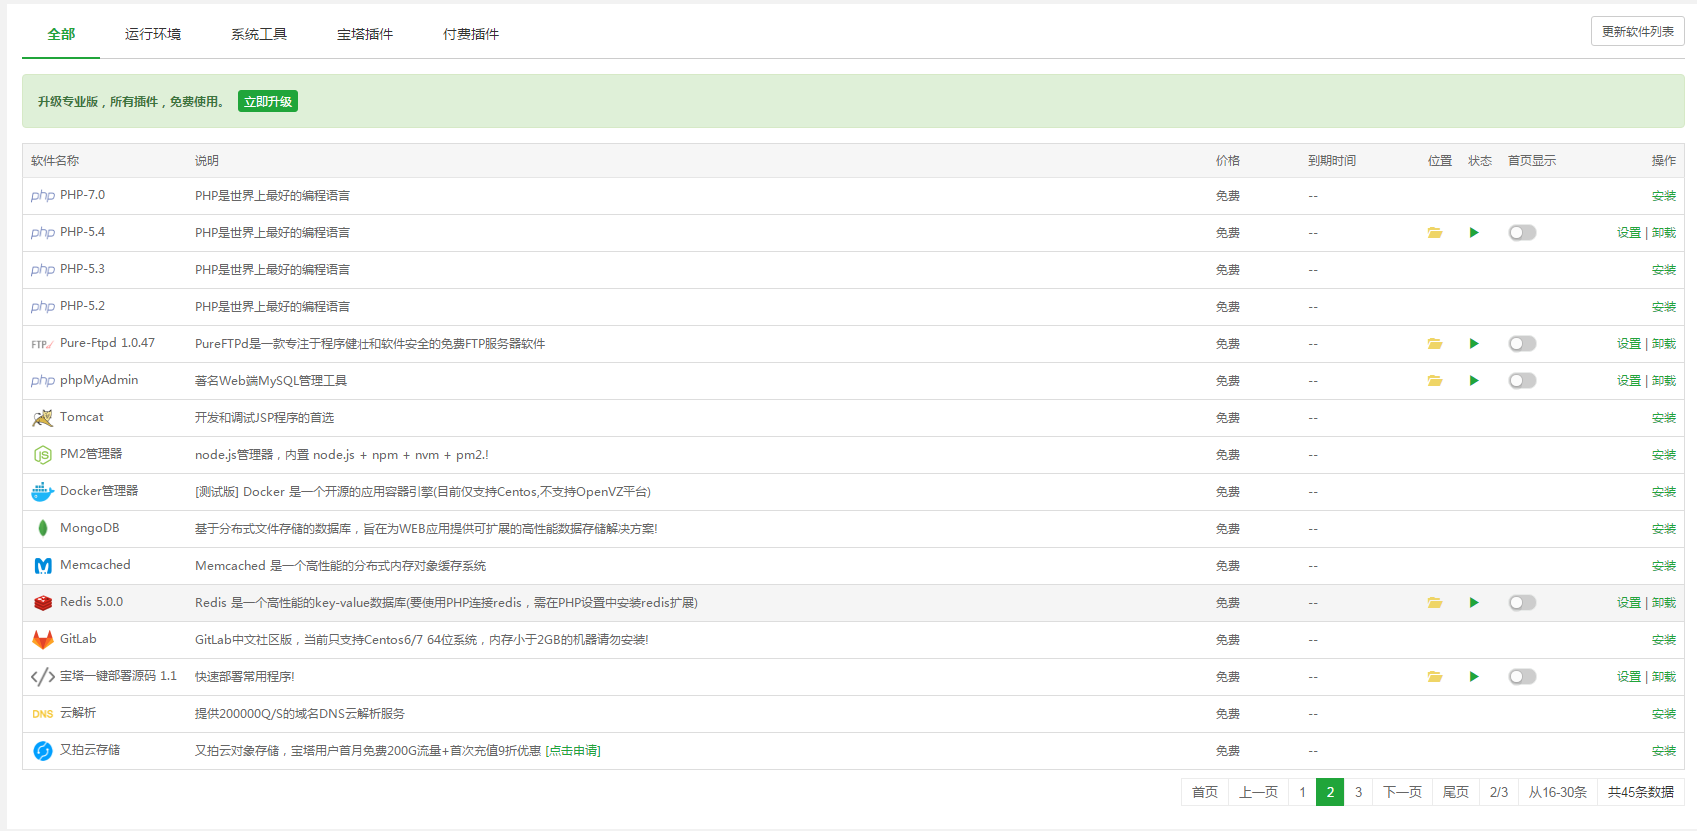
Task: Open 设置 for Redis 5.0.0
Action: 1629,603
